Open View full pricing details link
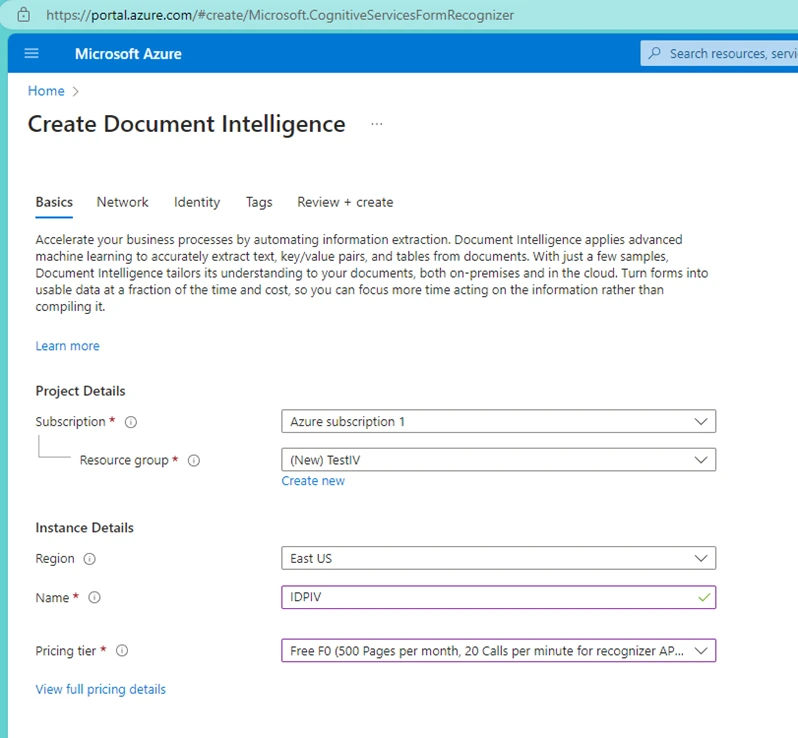 (x=101, y=689)
